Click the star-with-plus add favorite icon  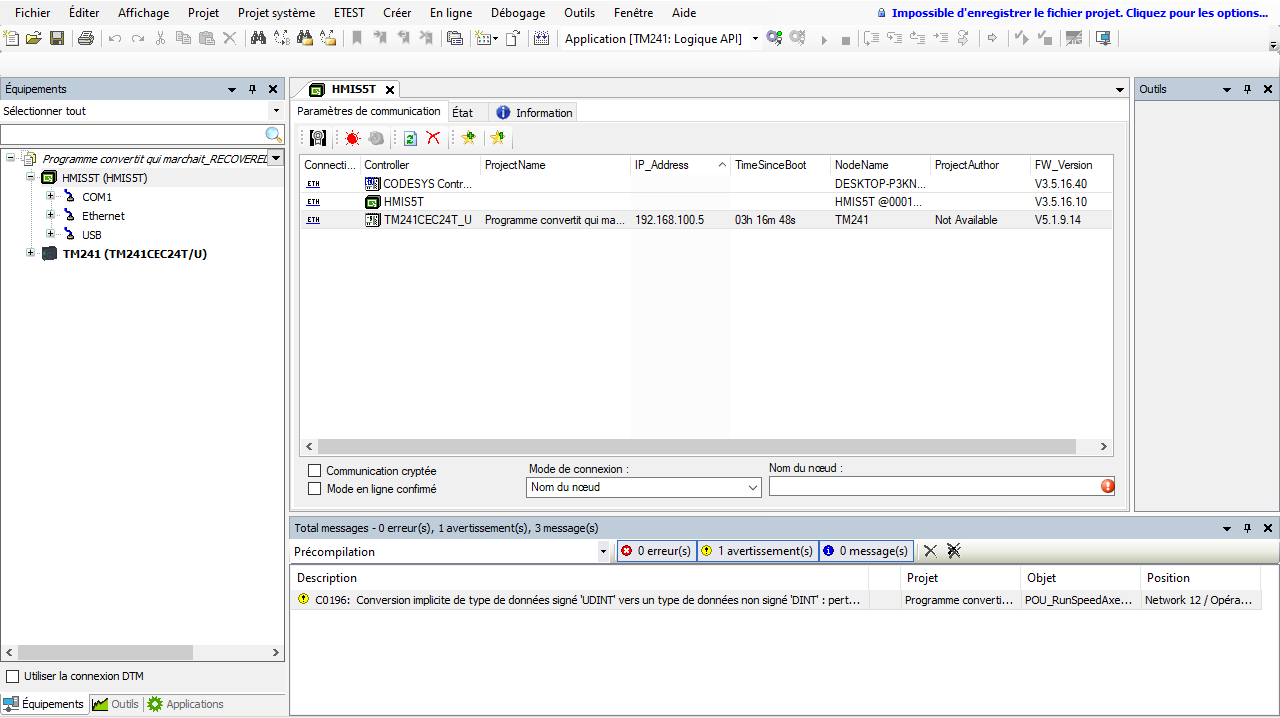tap(468, 138)
